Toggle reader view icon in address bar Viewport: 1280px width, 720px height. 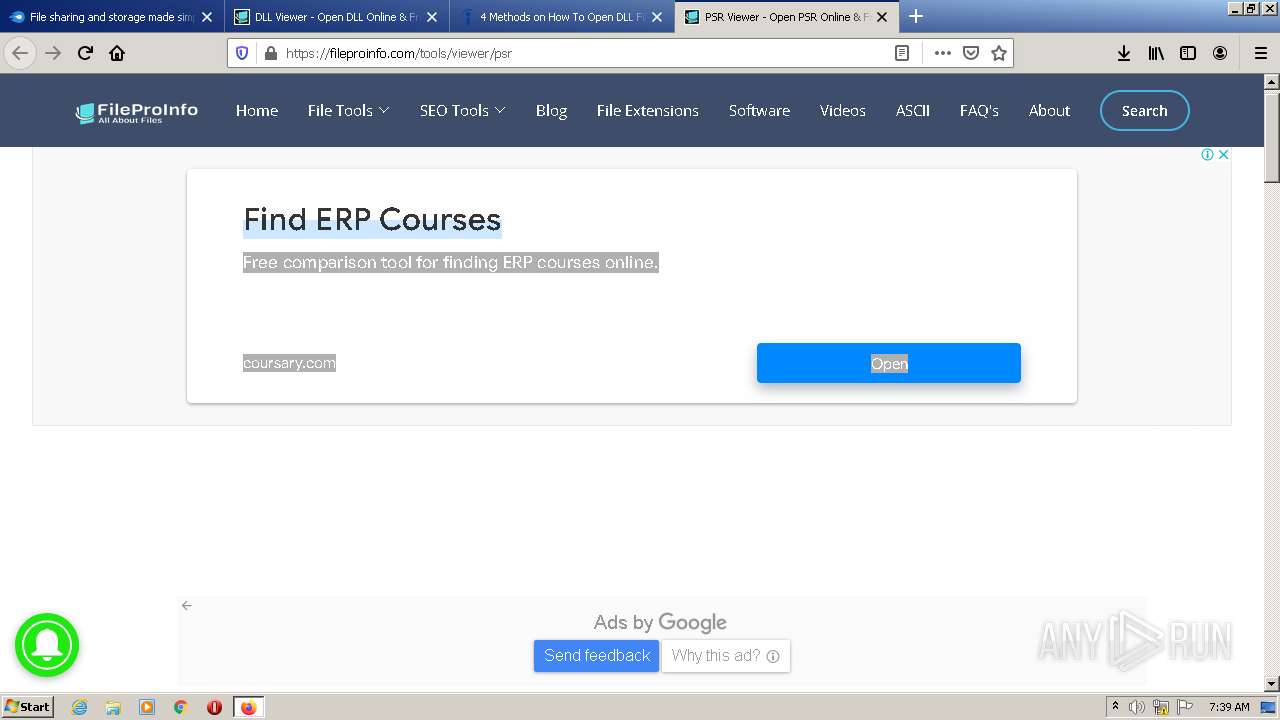(x=902, y=53)
